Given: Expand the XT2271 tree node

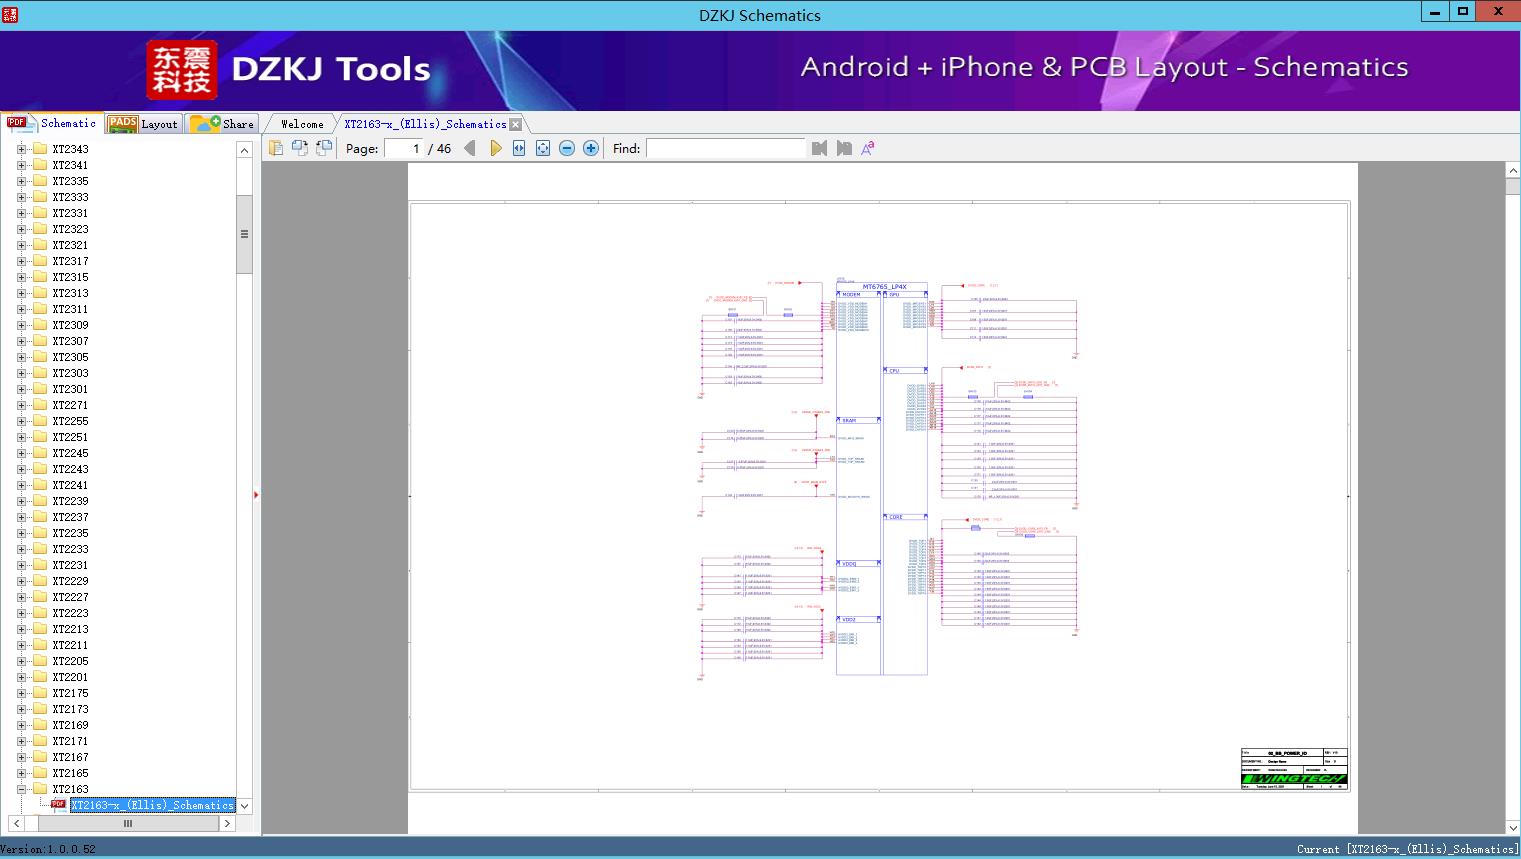Looking at the screenshot, I should [x=22, y=405].
